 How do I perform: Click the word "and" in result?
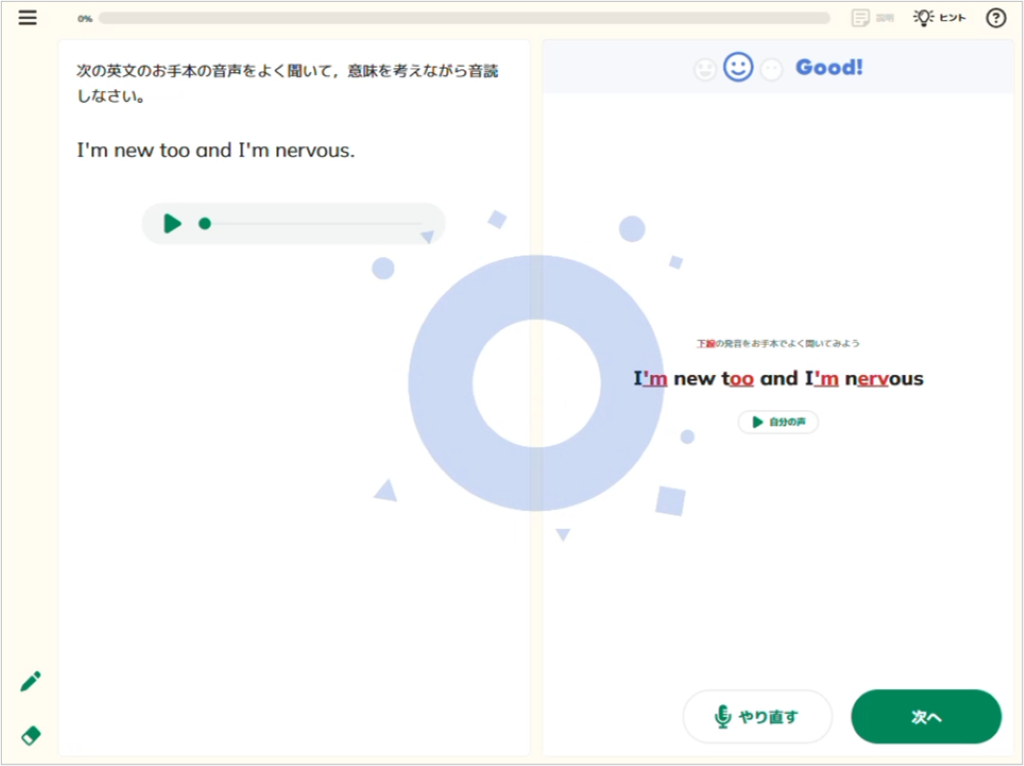point(779,378)
